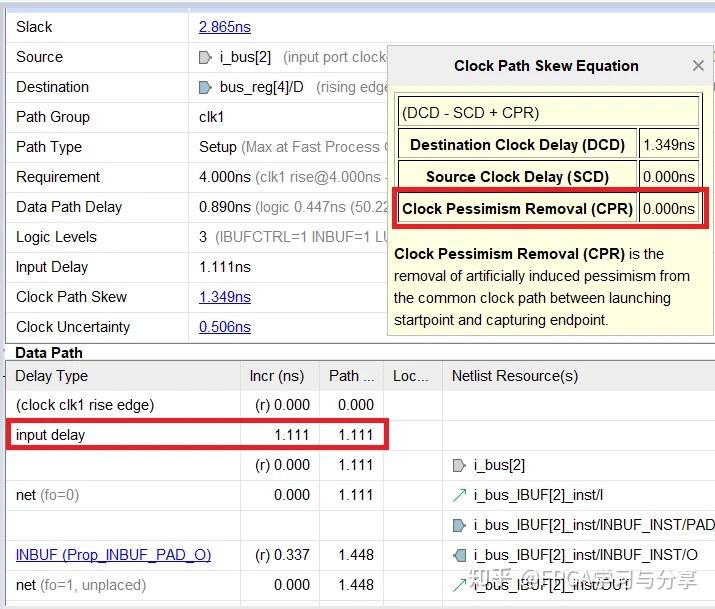
Task: Open the Clock Path Skew 1.349ns link
Action: pyautogui.click(x=224, y=297)
